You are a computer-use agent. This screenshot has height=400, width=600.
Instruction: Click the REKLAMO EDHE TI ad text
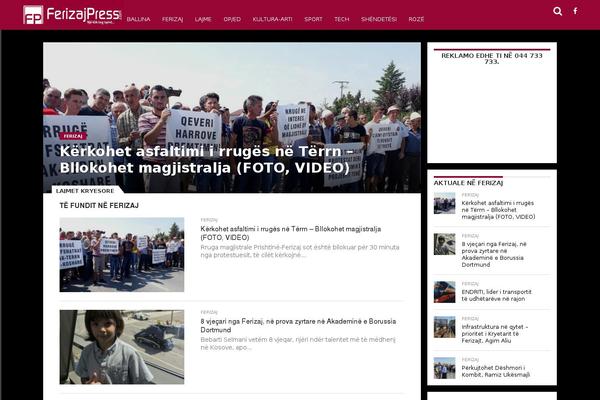click(492, 59)
